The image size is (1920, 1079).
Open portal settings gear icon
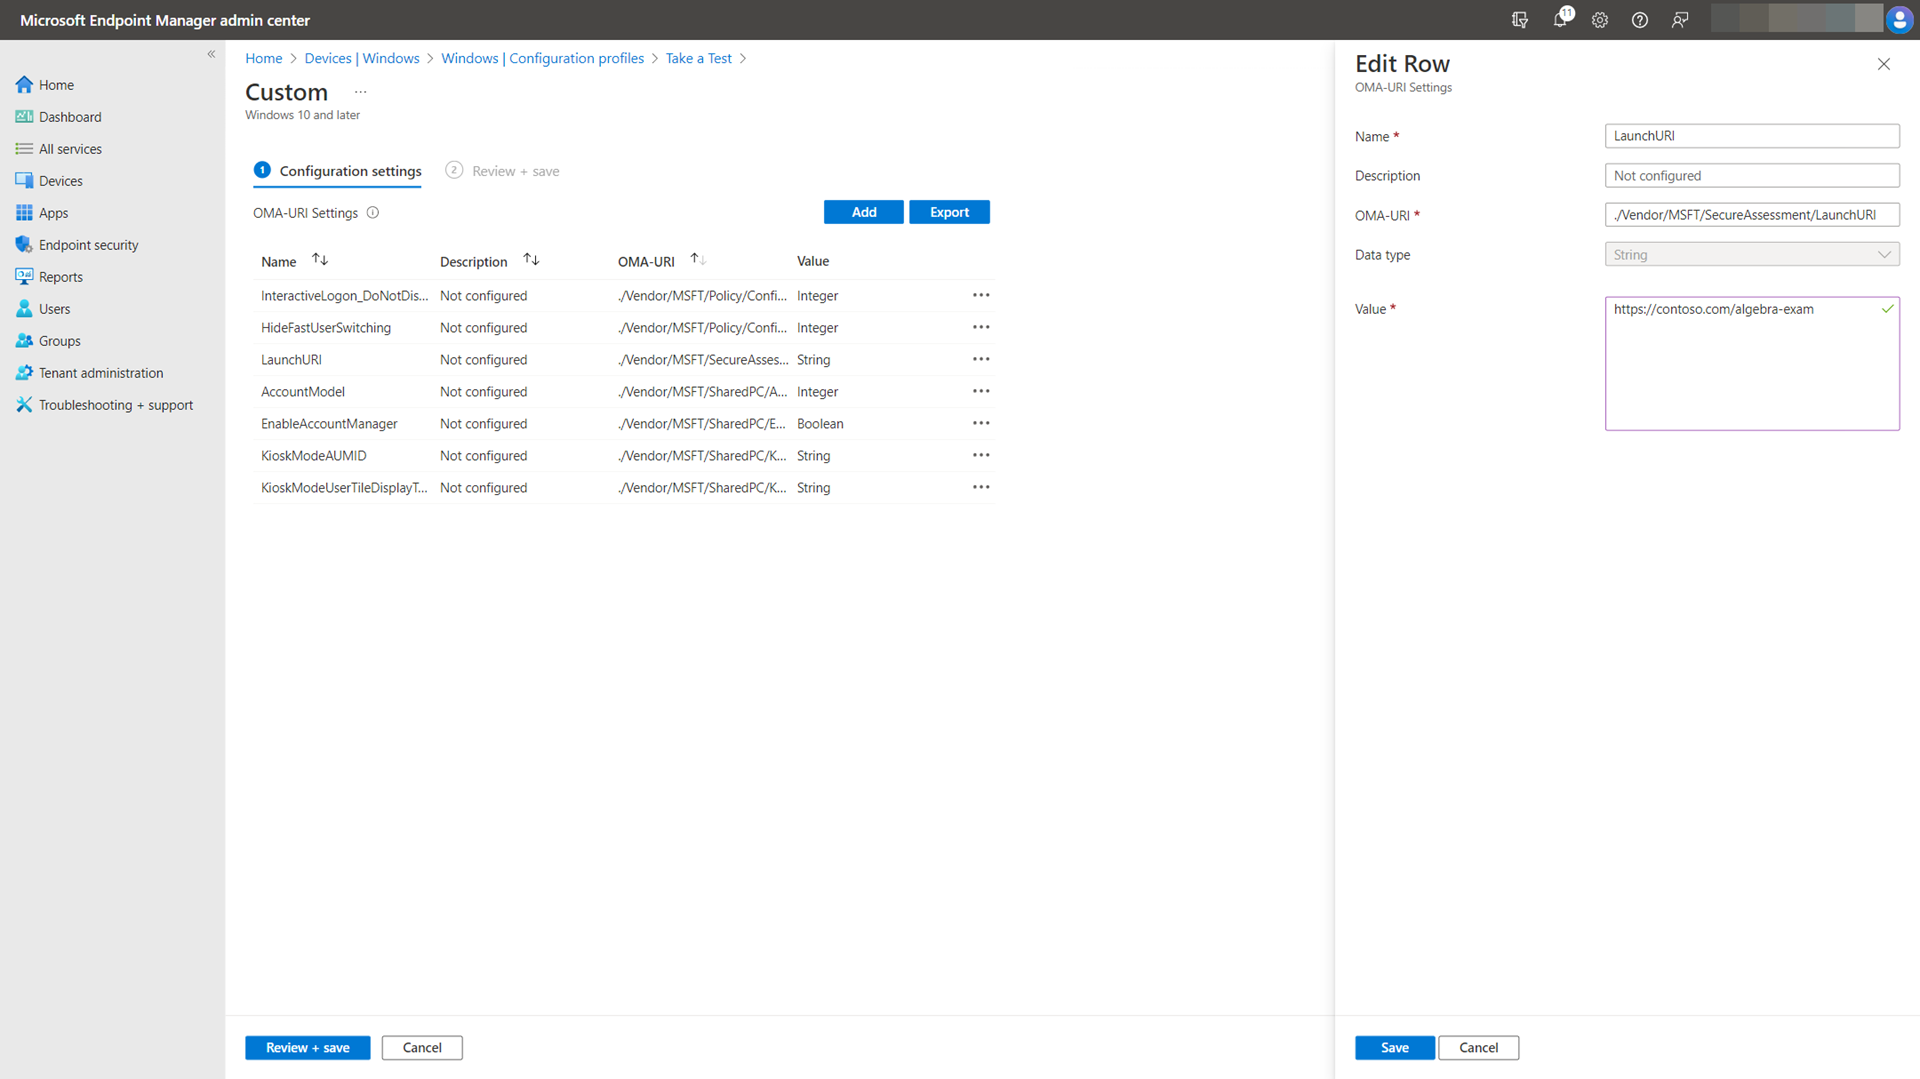1600,20
